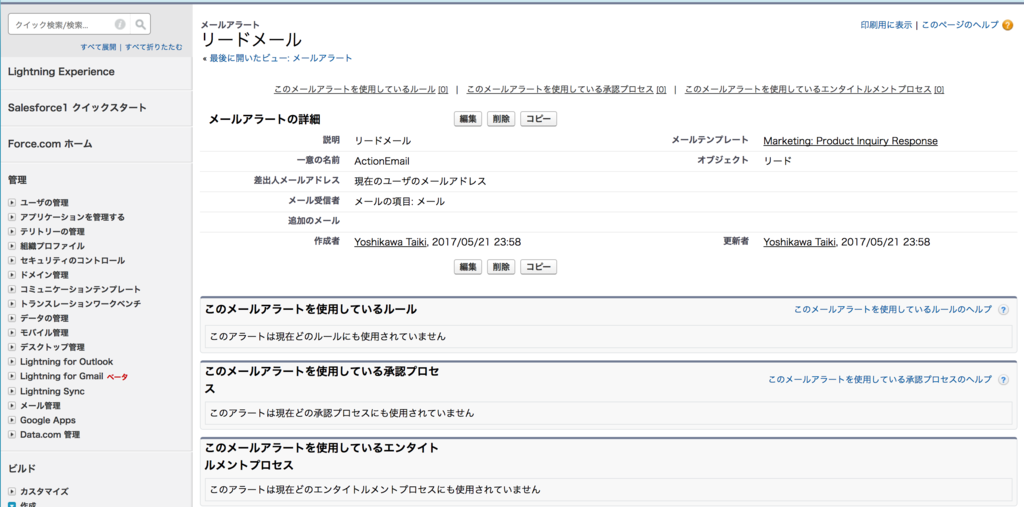This screenshot has height=507, width=1024.
Task: Expand コミュニケーションテンプレート node
Action: click(12, 289)
